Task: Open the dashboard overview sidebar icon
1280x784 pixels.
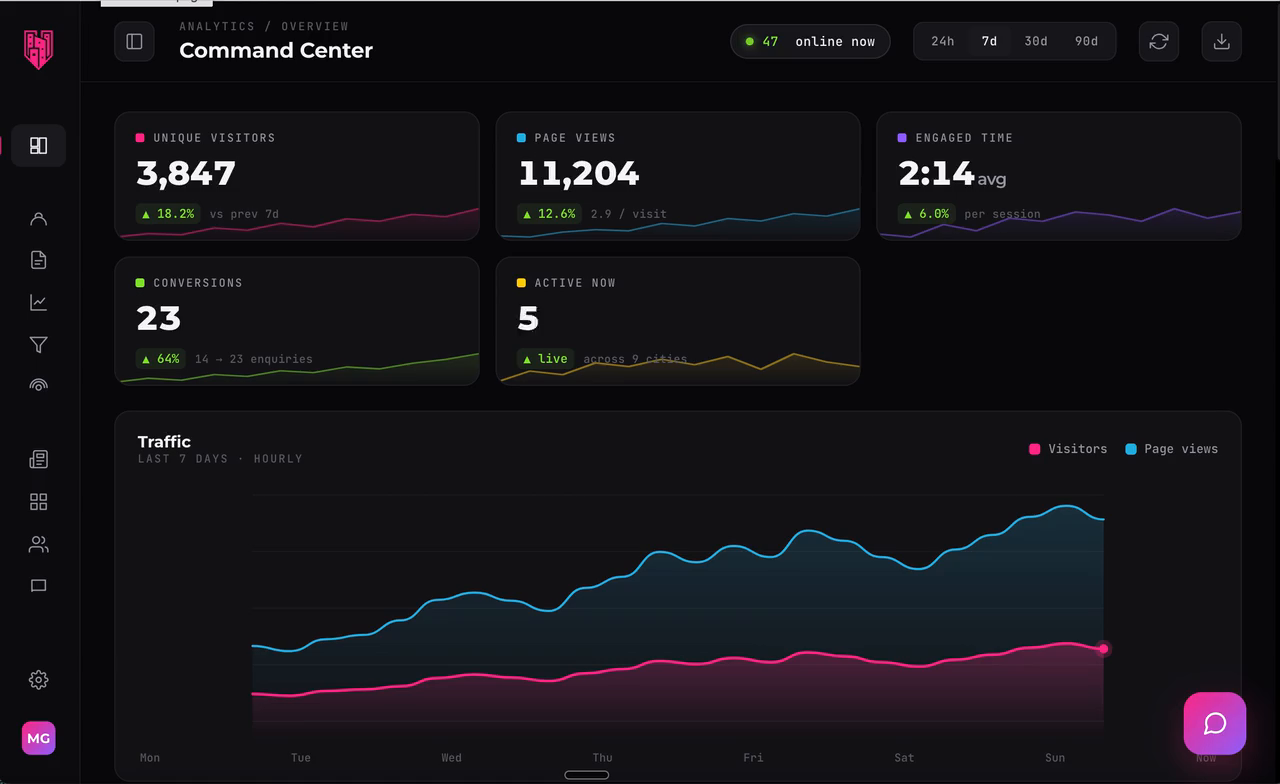Action: coord(38,145)
